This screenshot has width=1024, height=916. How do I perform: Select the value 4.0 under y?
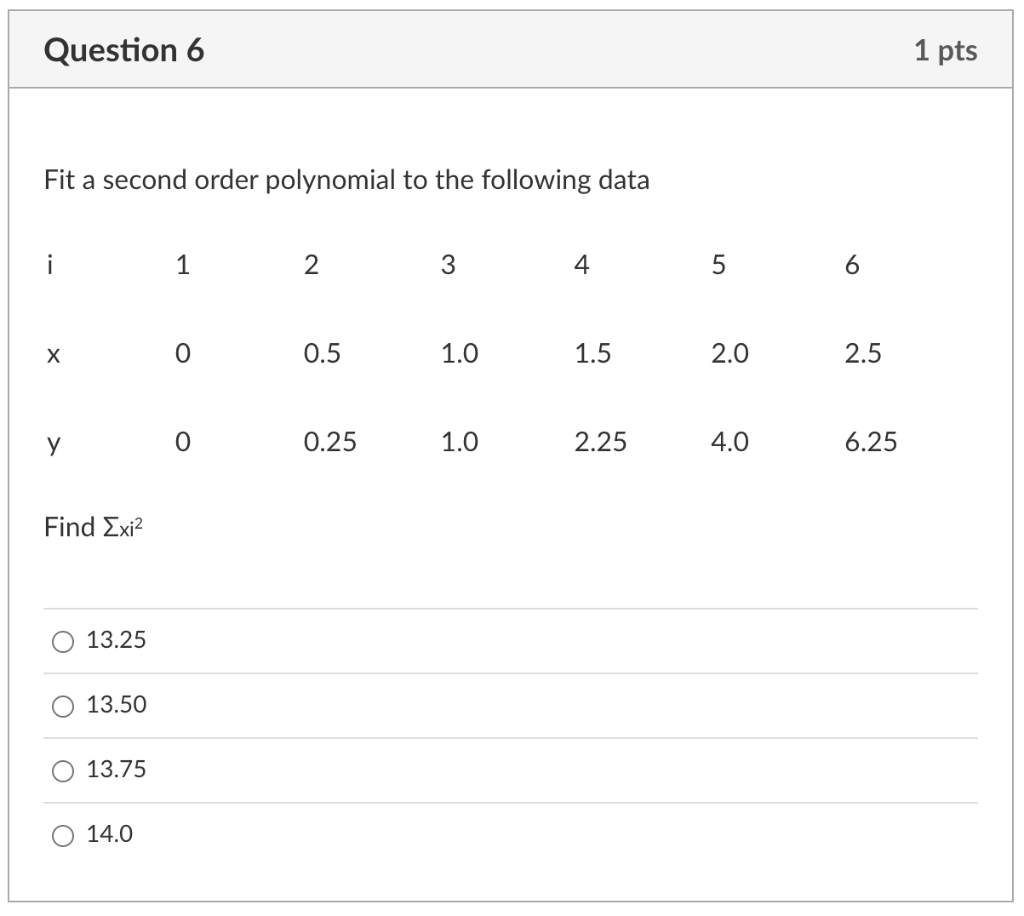click(x=727, y=441)
